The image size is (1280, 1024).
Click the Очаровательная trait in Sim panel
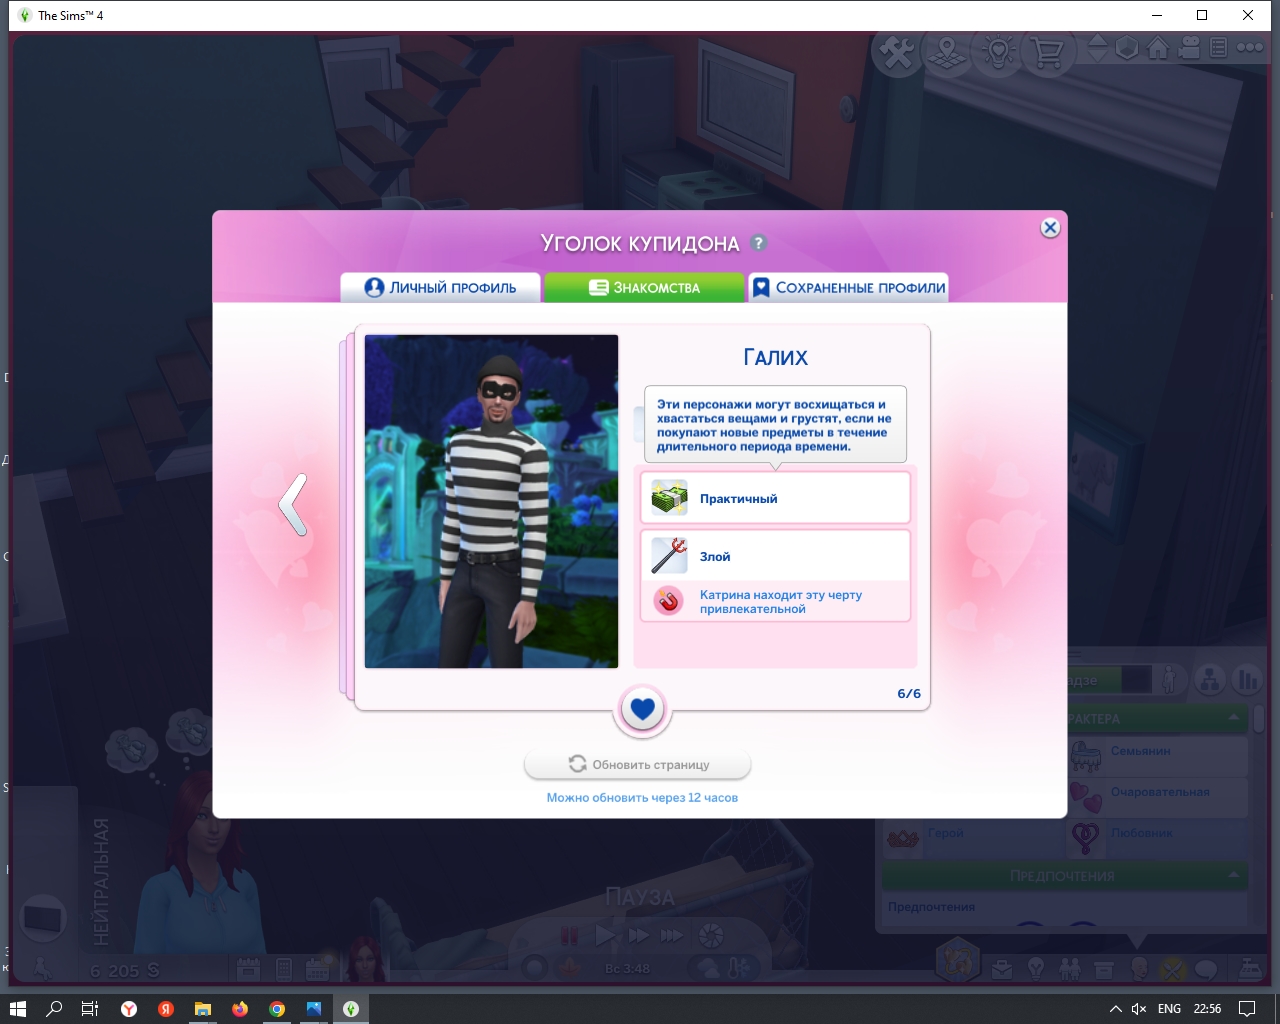pyautogui.click(x=1157, y=796)
